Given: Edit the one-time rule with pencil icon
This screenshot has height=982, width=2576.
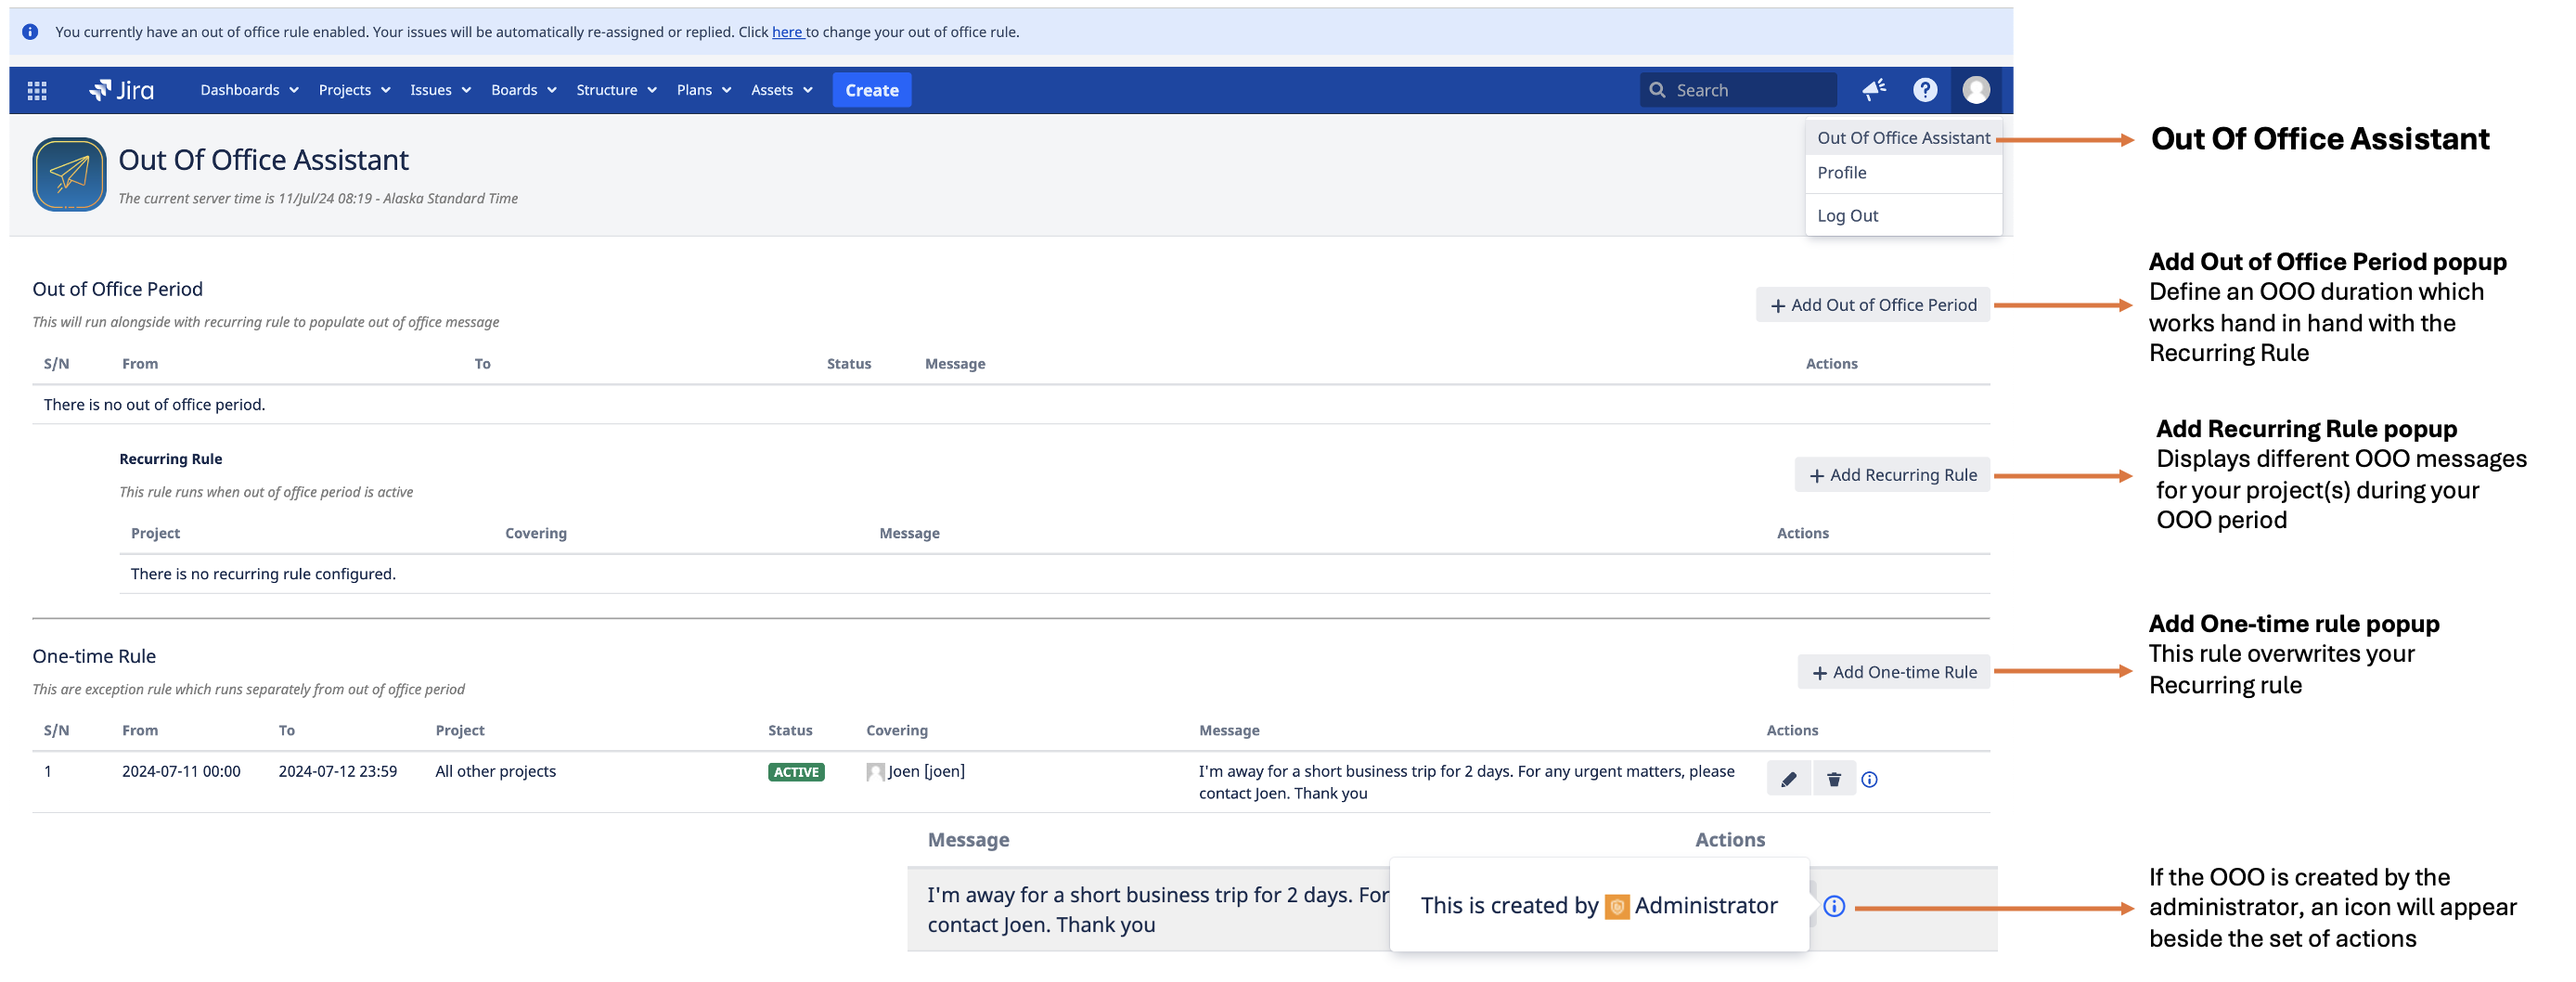Looking at the screenshot, I should (x=1788, y=779).
